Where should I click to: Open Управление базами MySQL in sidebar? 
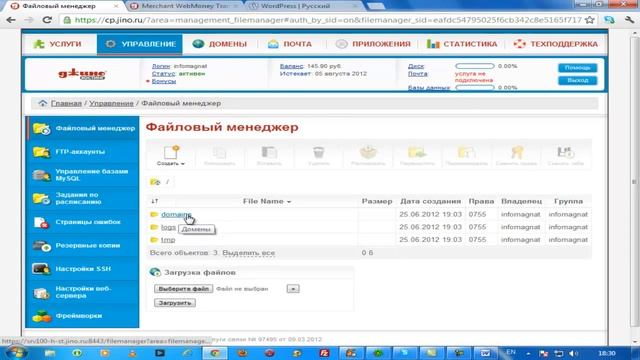click(x=83, y=175)
